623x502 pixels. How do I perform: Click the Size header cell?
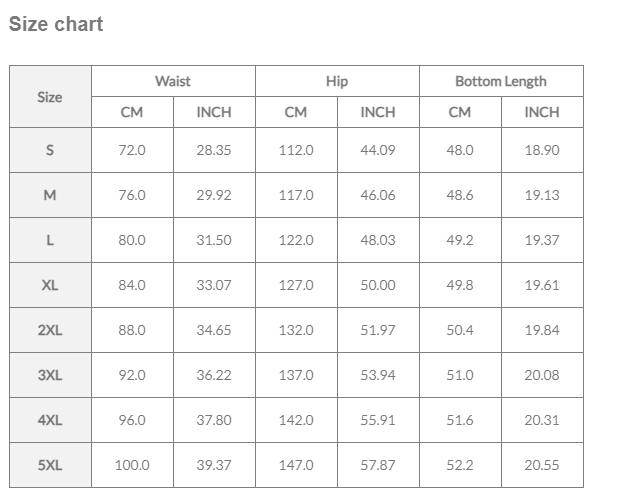[50, 97]
